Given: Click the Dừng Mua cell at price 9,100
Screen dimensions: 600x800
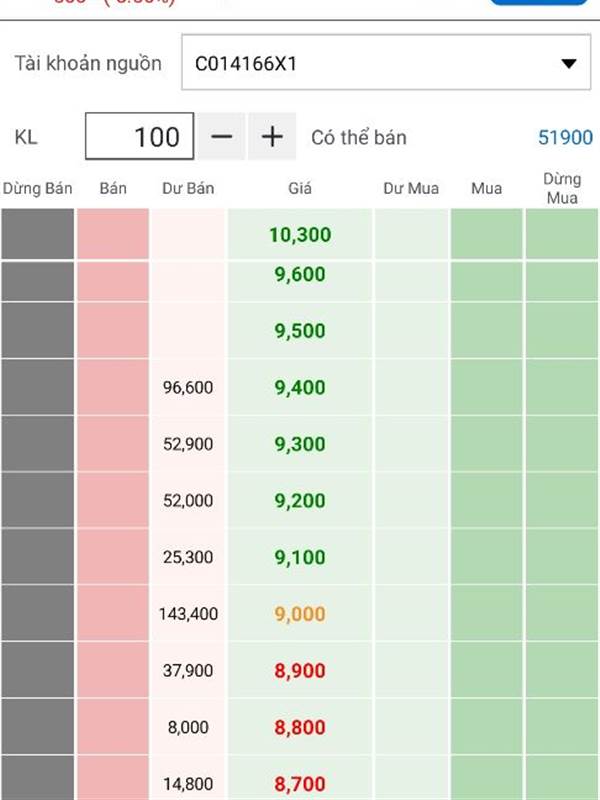Looking at the screenshot, I should [x=562, y=557].
